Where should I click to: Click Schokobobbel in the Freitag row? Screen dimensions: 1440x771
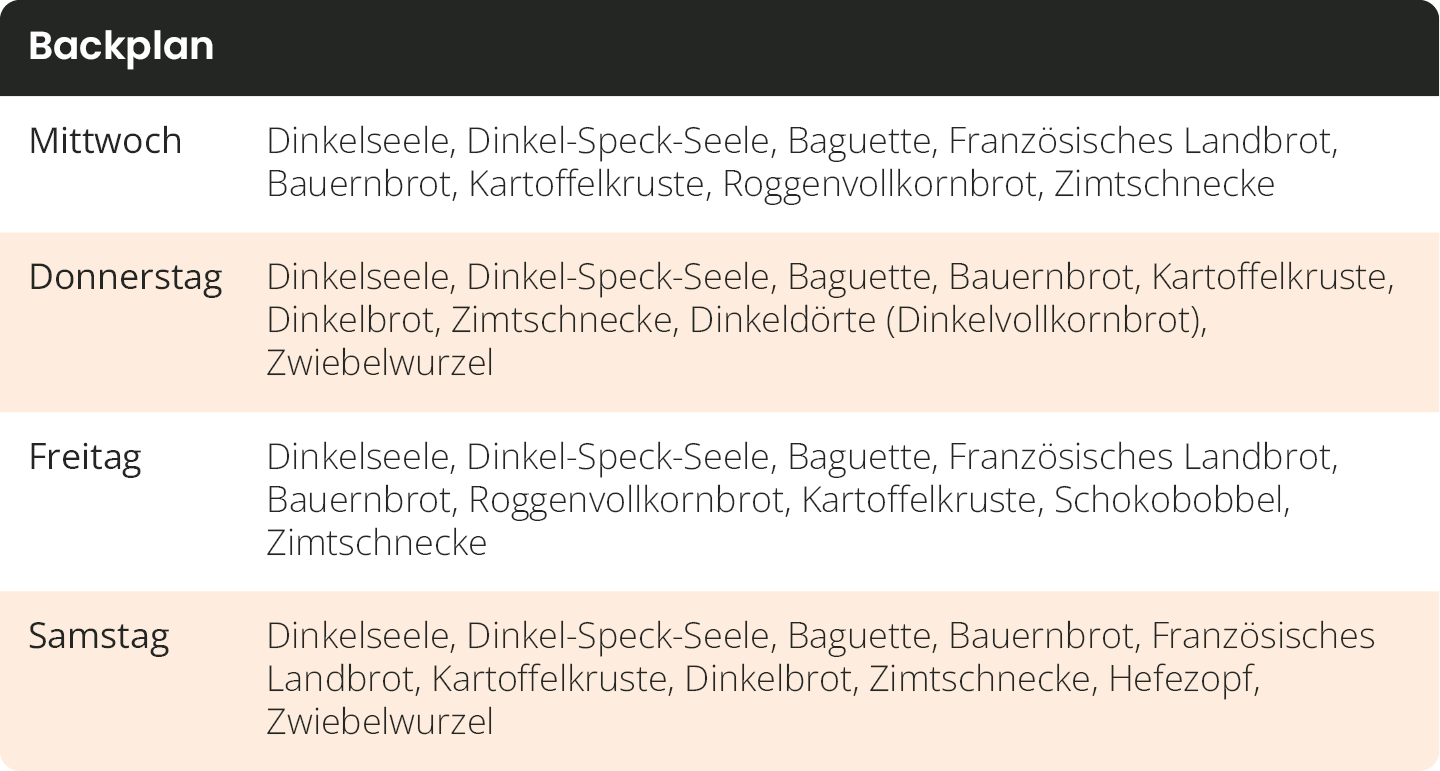pyautogui.click(x=1170, y=499)
